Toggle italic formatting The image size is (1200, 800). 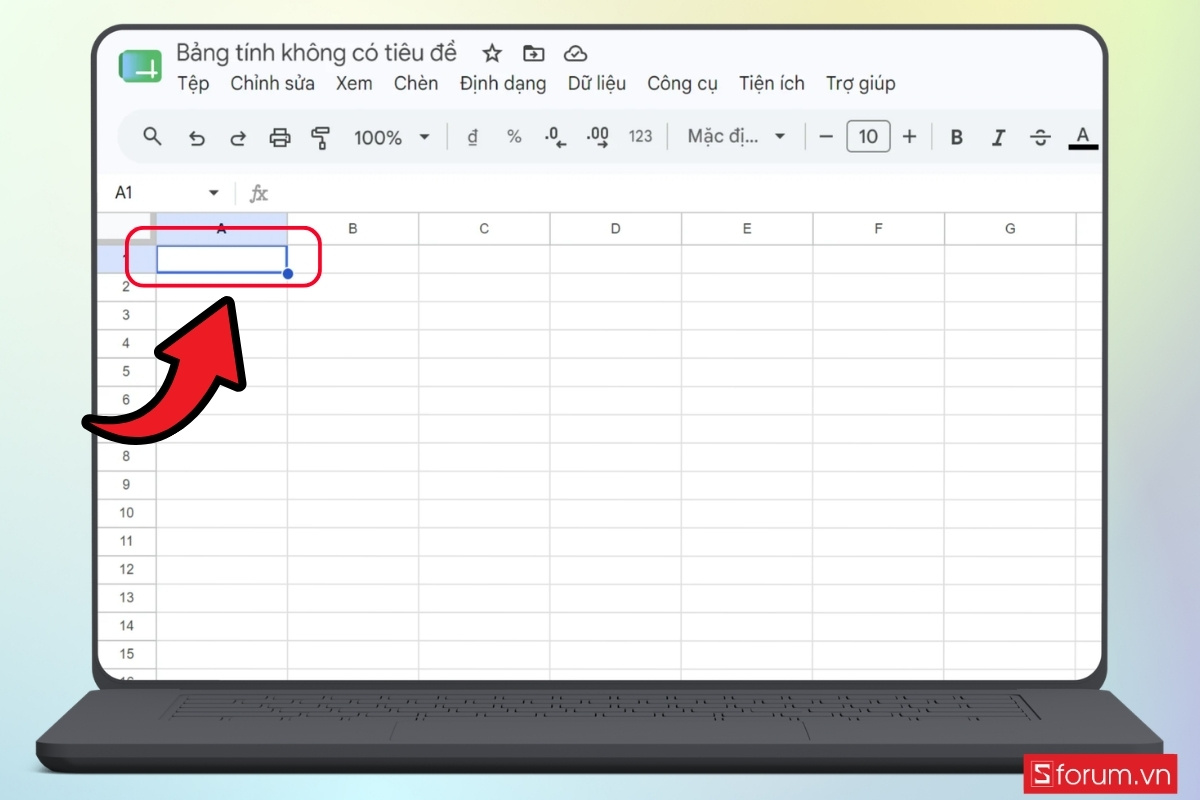[x=998, y=137]
